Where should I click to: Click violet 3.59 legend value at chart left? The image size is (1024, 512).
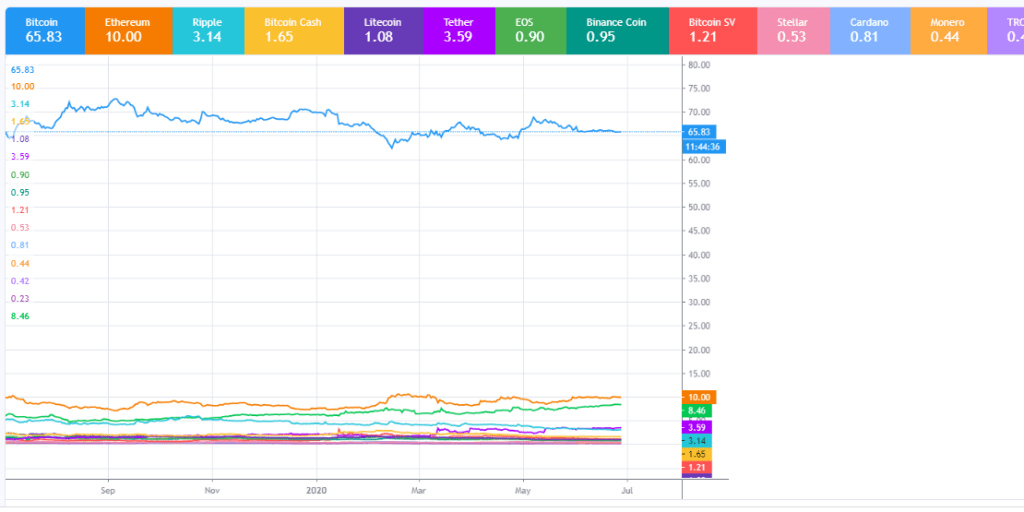pyautogui.click(x=20, y=157)
